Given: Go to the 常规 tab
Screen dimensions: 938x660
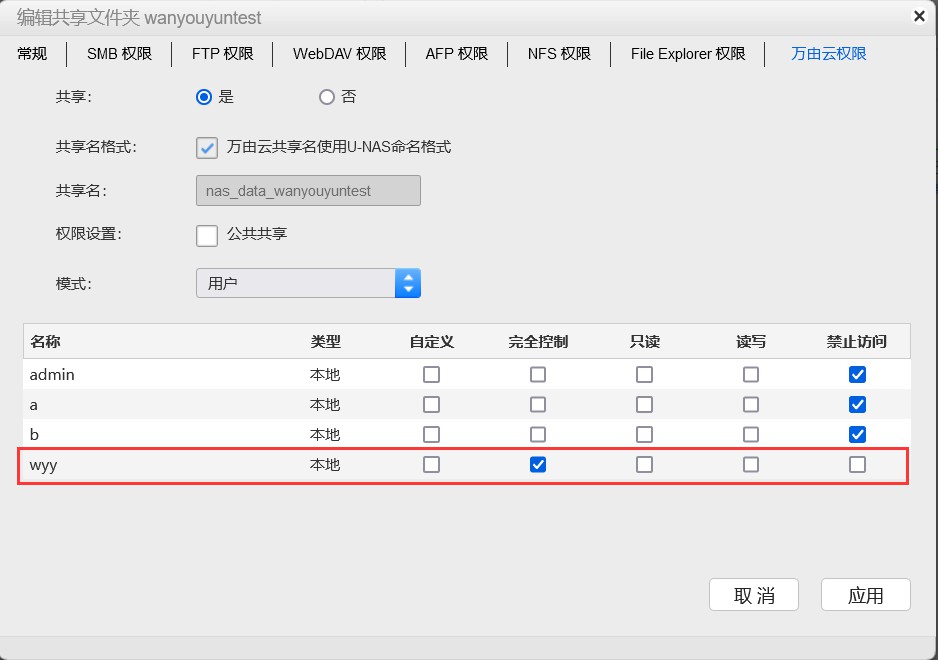Looking at the screenshot, I should pyautogui.click(x=32, y=54).
